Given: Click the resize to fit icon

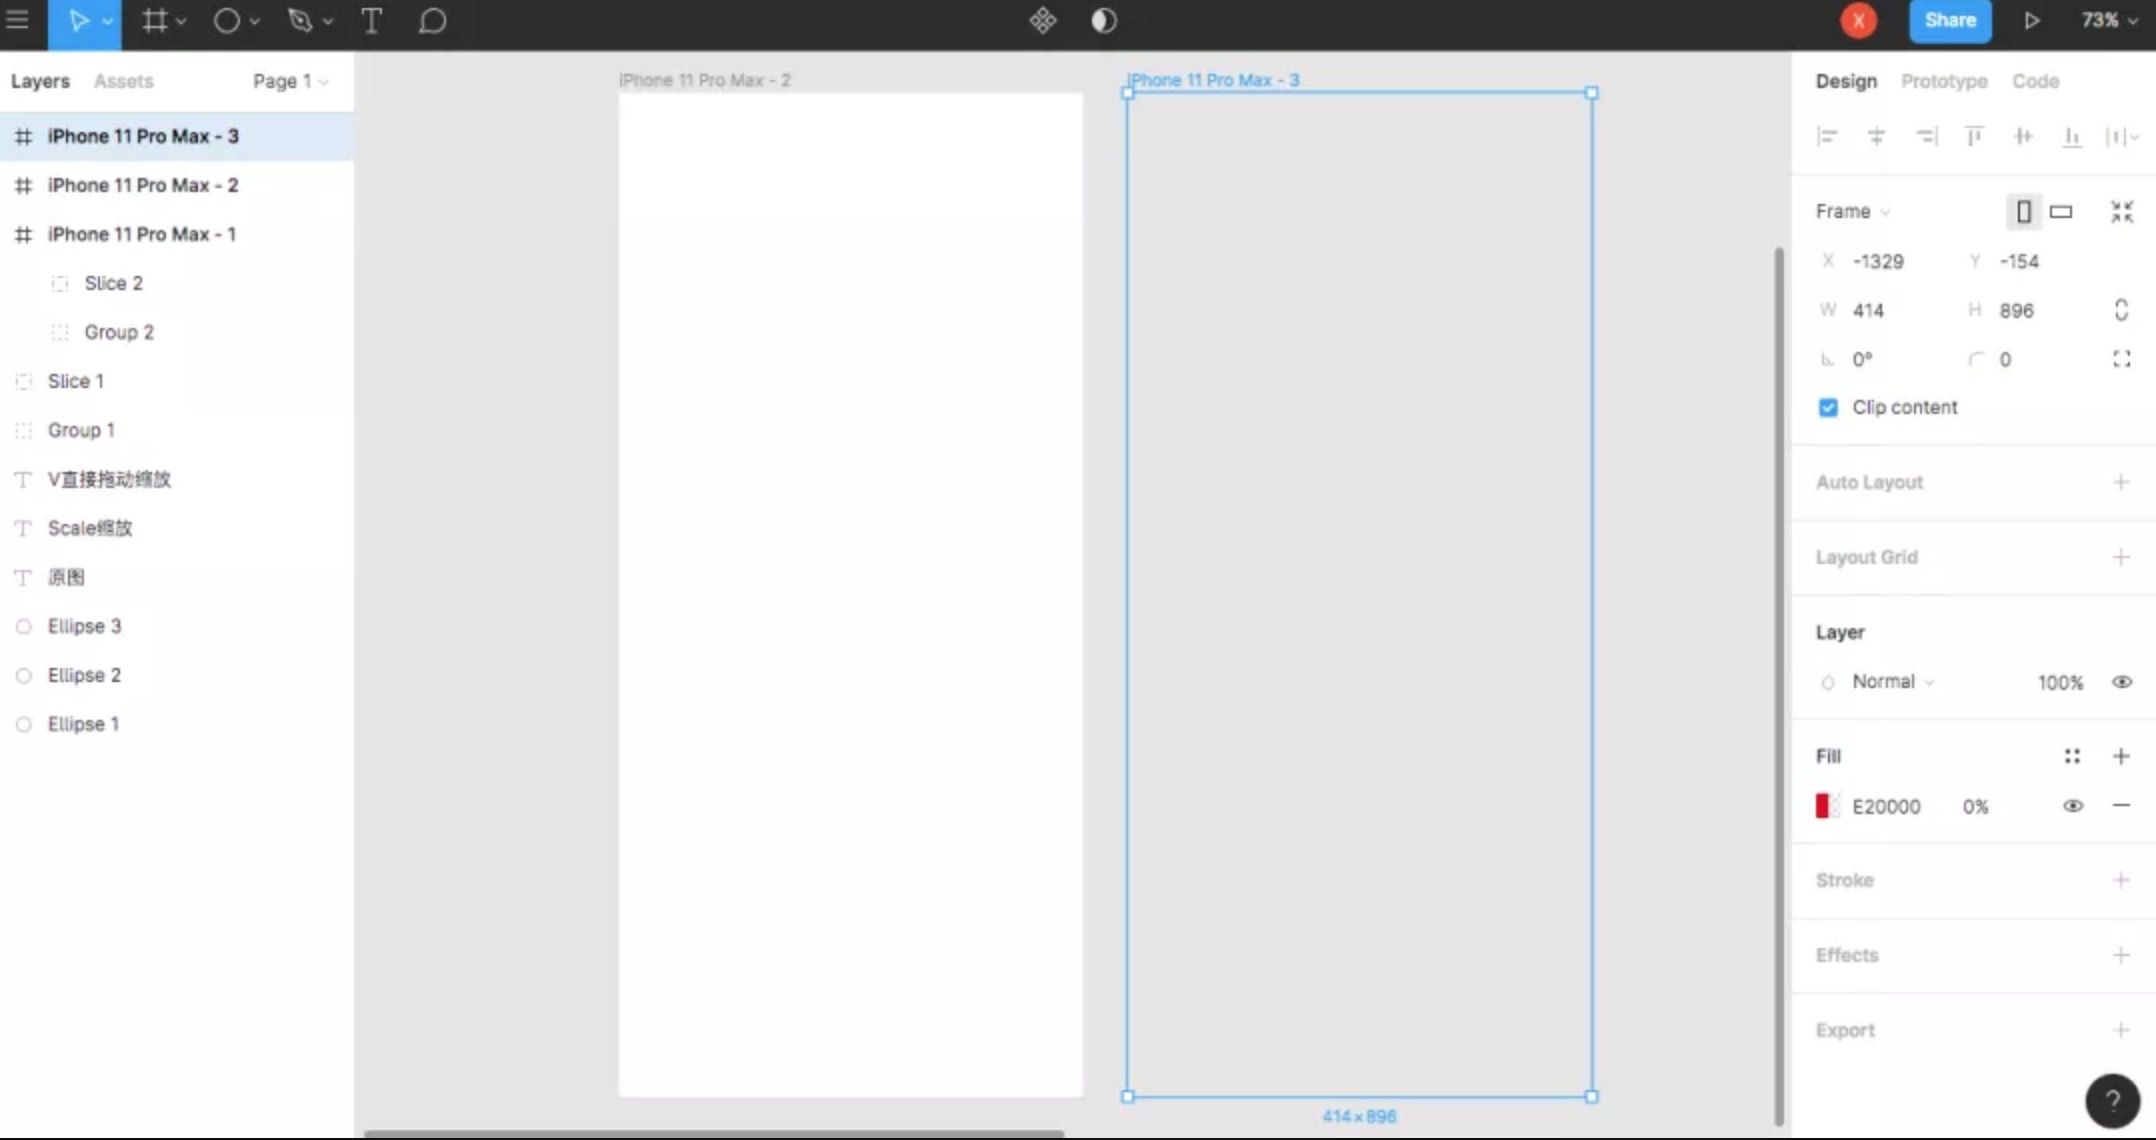Looking at the screenshot, I should [2121, 212].
